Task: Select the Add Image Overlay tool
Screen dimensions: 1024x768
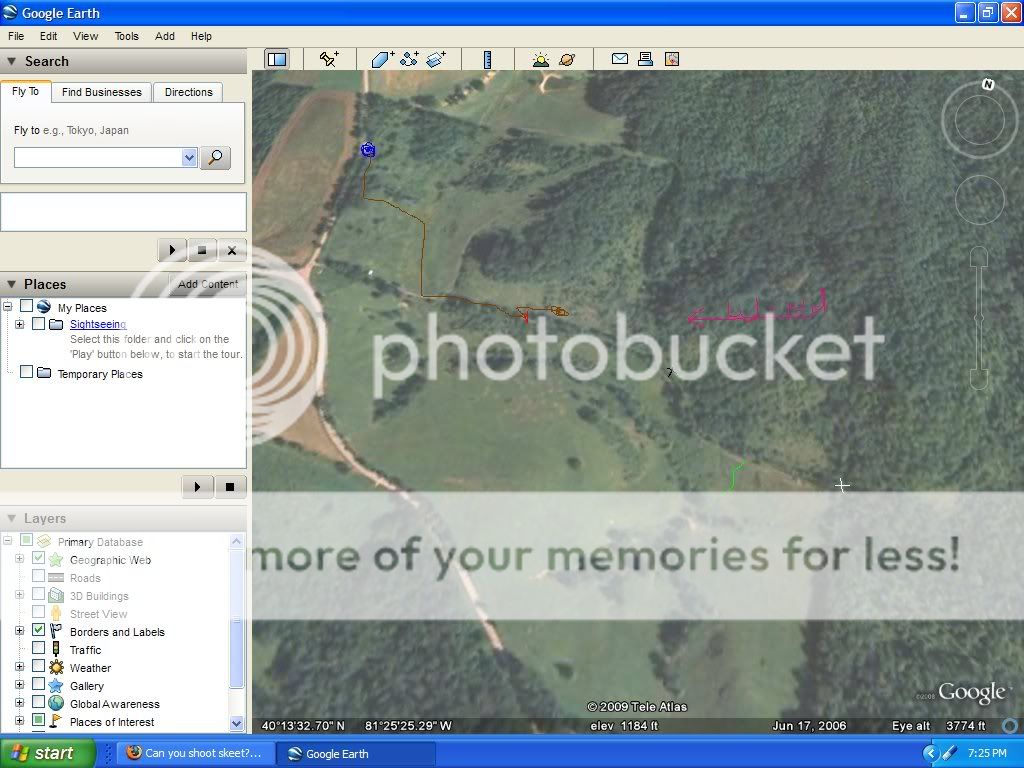Action: [x=436, y=59]
